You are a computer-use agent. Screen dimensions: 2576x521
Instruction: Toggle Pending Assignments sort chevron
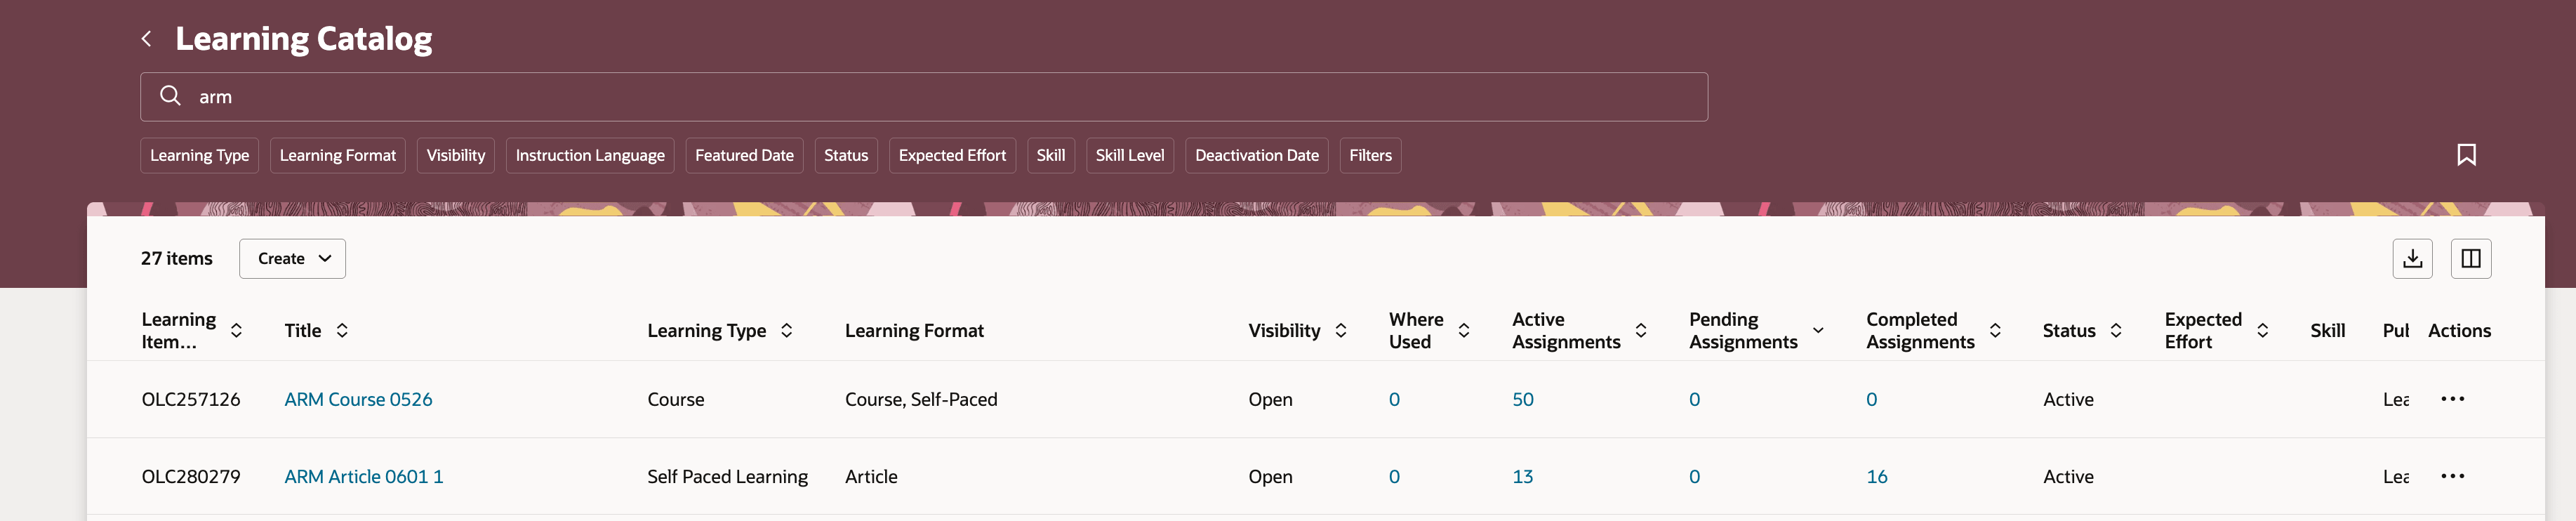pos(1818,330)
